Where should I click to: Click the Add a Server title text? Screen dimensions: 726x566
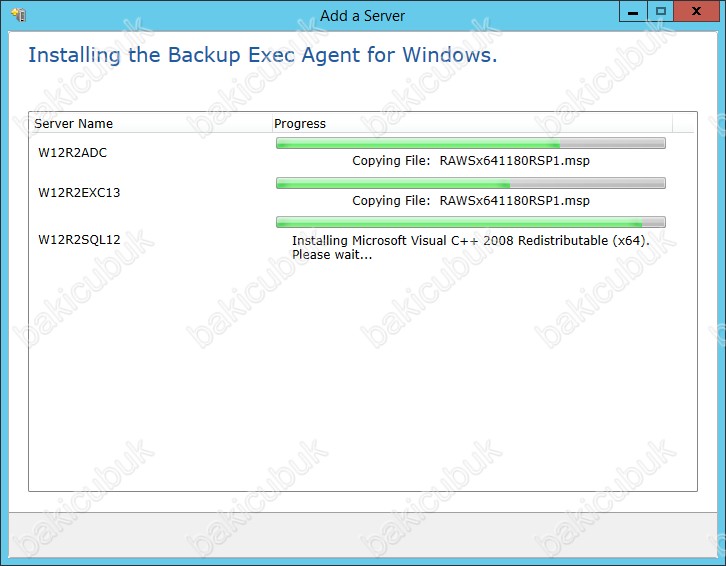pos(363,16)
